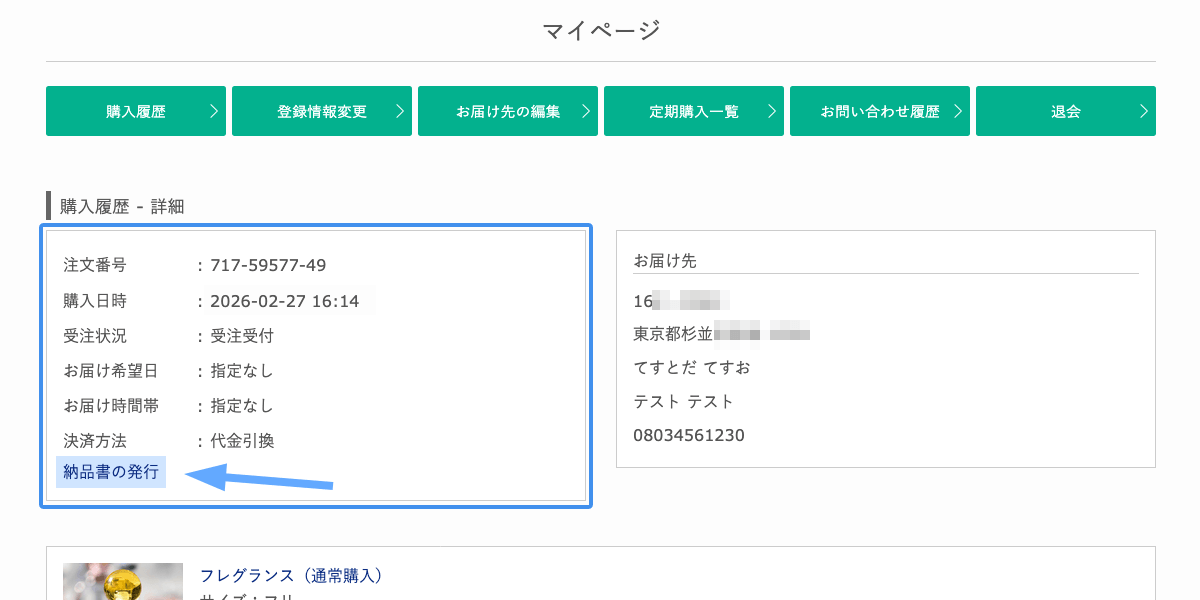Viewport: 1200px width, 600px height.
Task: Click the chevron arrow on 定期購入一覧 button
Action: click(771, 111)
